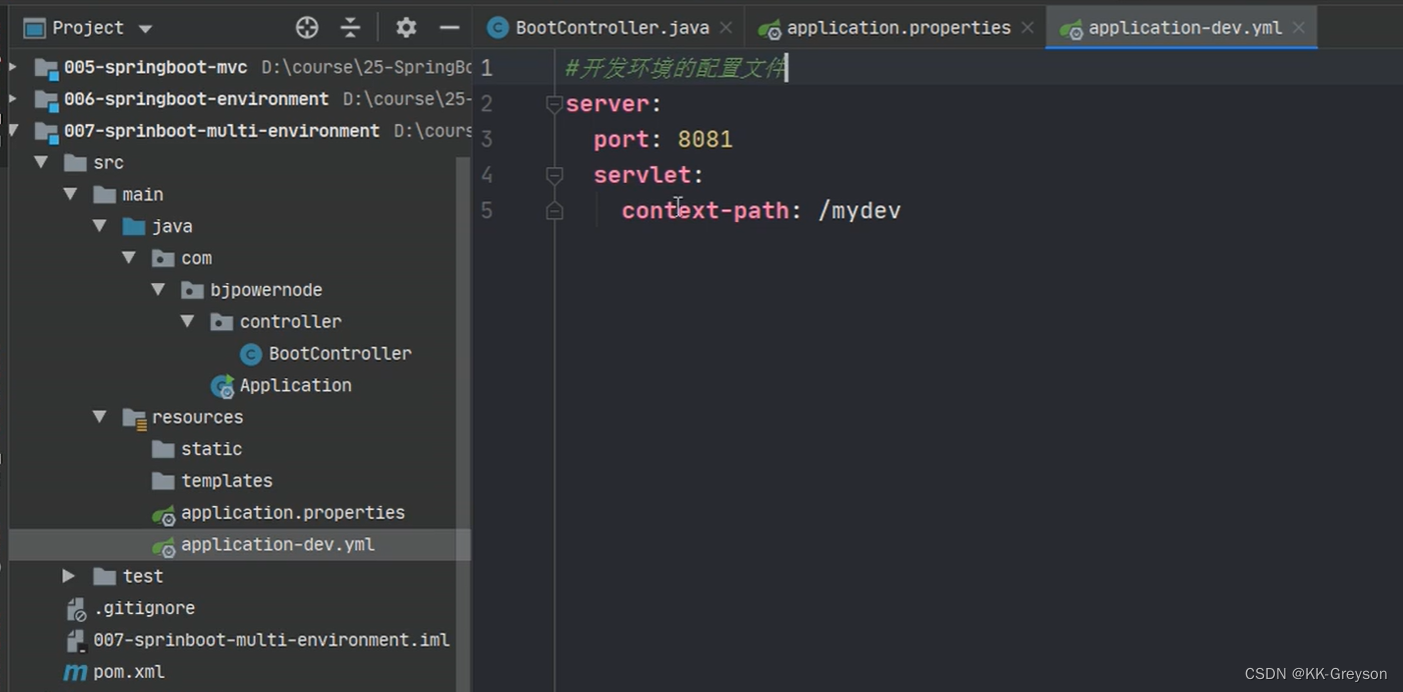Collapse the src folder arrow

[41, 162]
